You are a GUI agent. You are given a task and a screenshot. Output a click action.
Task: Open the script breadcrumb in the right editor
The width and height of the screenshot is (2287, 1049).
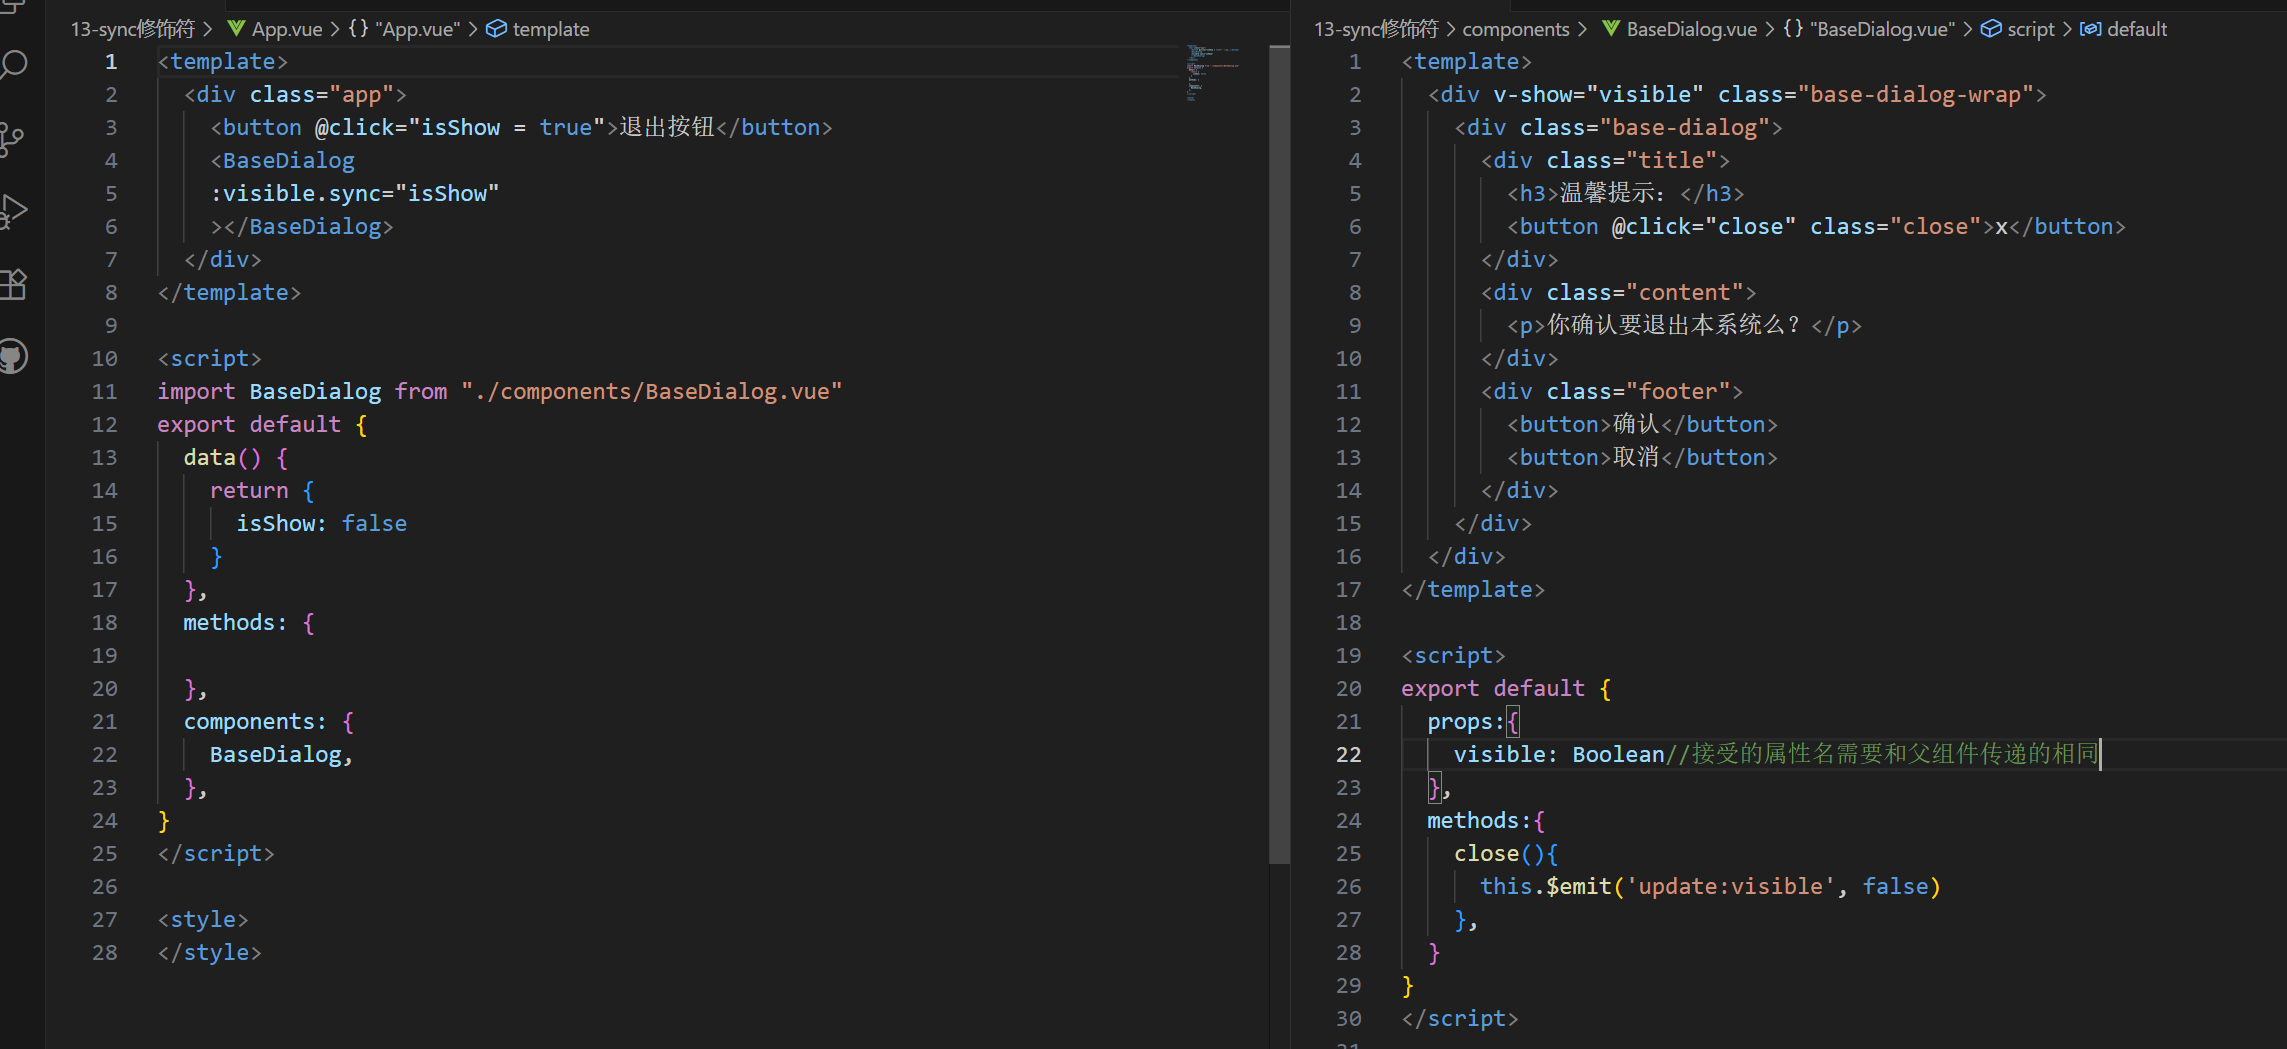tap(2031, 29)
